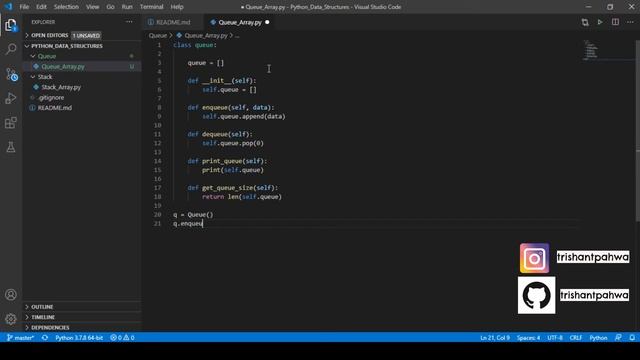The image size is (640, 360).
Task: Open the Help menu
Action: 177,7
